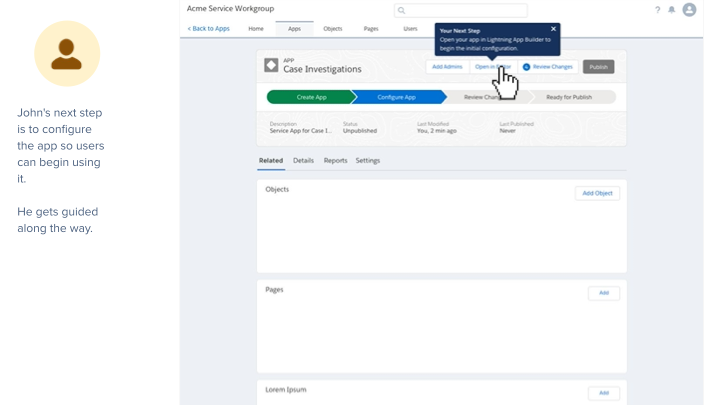Click the Add Object button

[x=597, y=193]
